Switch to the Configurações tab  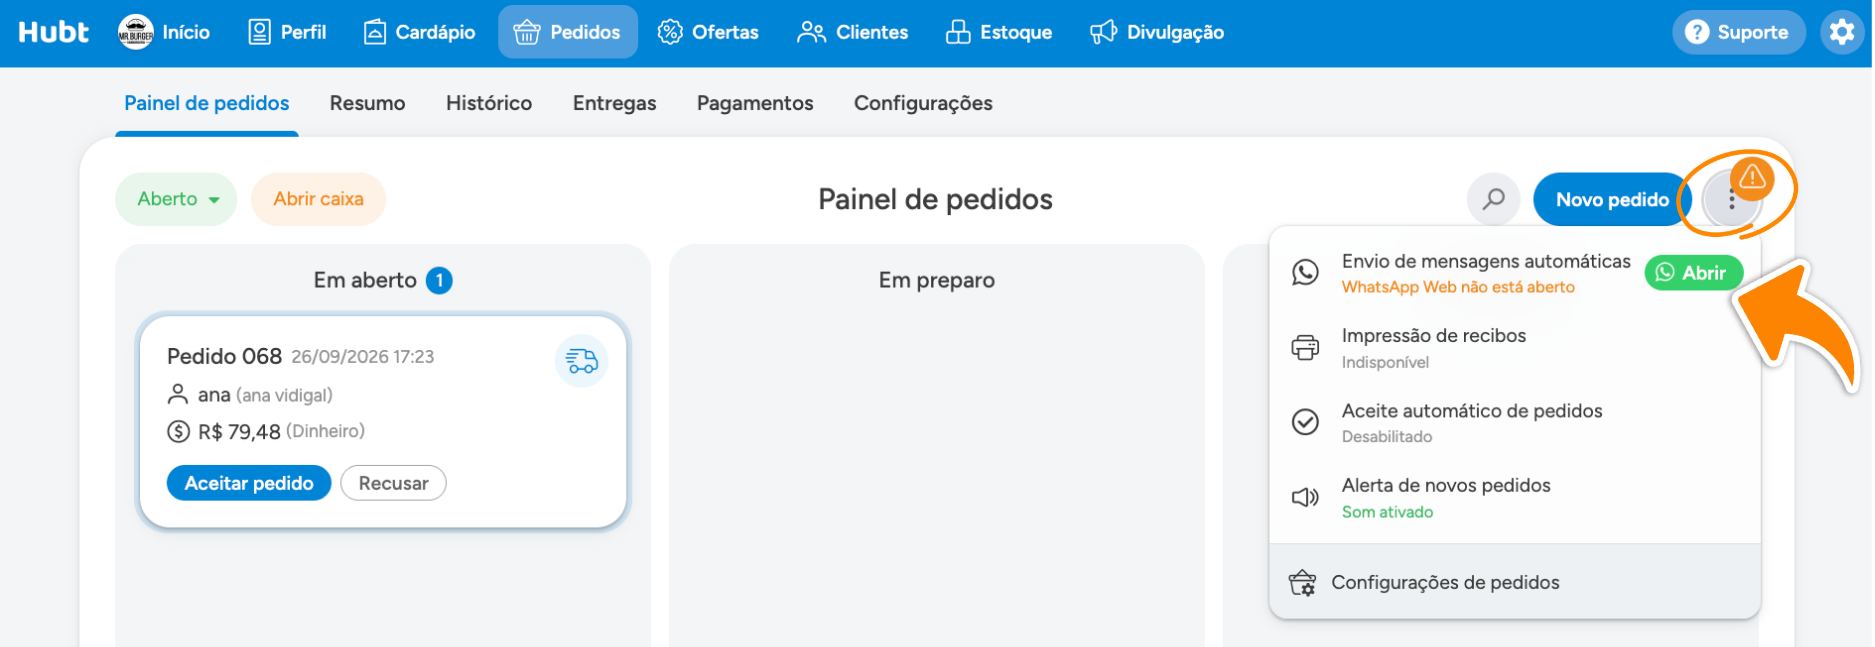[923, 103]
